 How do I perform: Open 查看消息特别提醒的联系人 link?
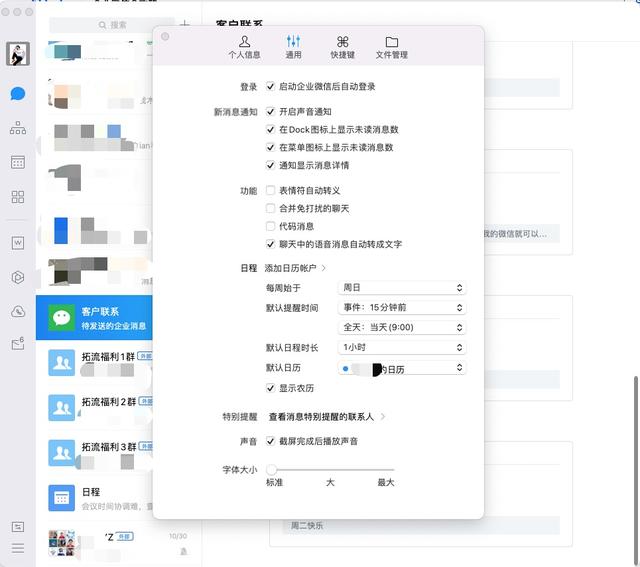tap(321, 417)
